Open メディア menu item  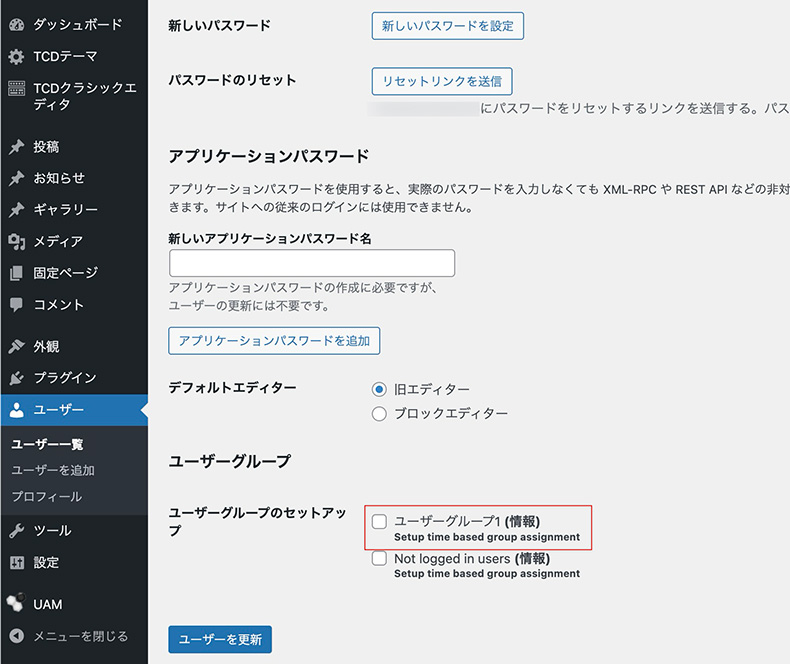coord(74,242)
